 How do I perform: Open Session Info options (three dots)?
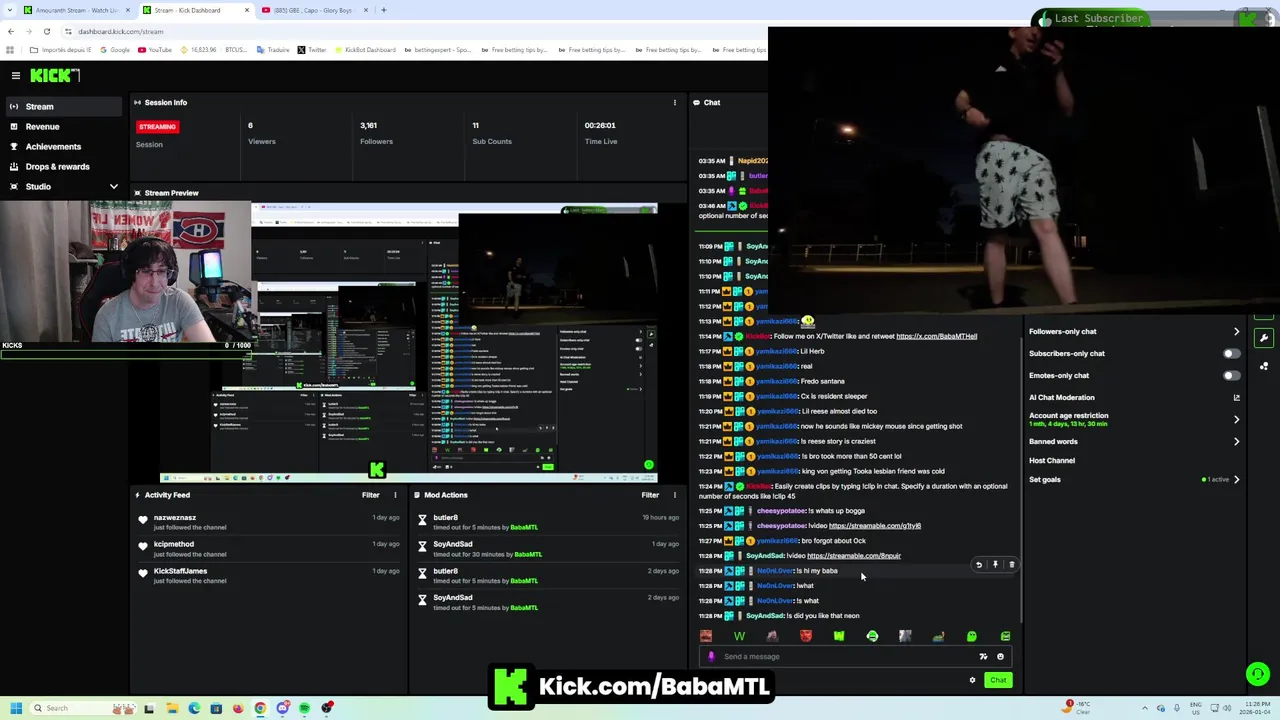675,102
